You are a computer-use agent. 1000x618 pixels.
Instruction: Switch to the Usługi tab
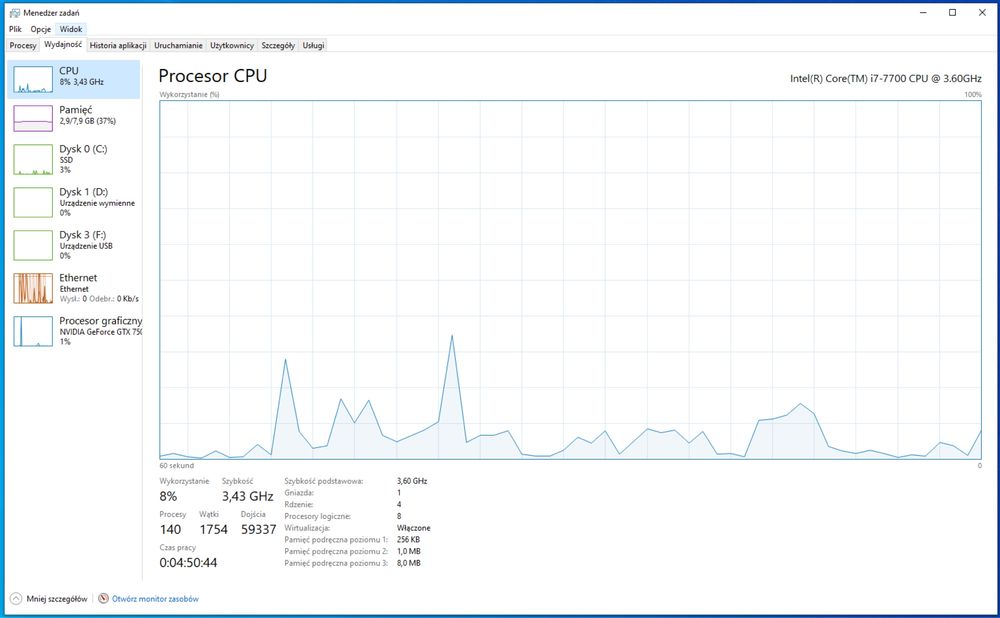[313, 45]
